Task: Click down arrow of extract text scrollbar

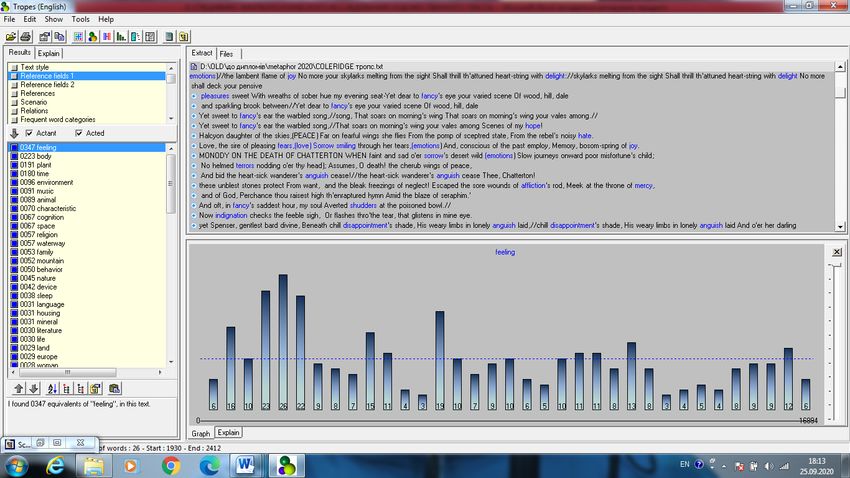Action: click(840, 227)
